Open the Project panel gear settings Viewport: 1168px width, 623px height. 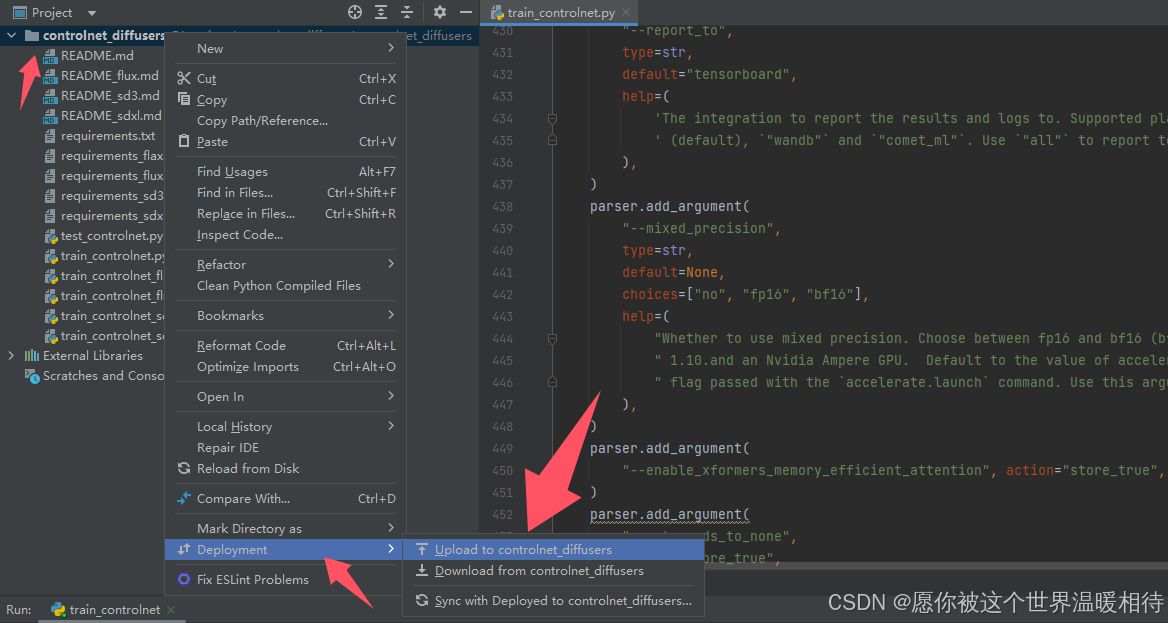440,12
